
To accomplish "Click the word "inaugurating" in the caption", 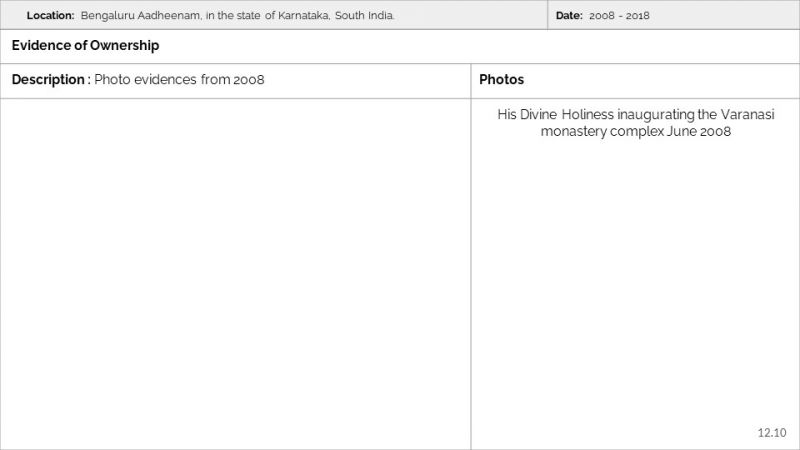I will (x=655, y=115).
